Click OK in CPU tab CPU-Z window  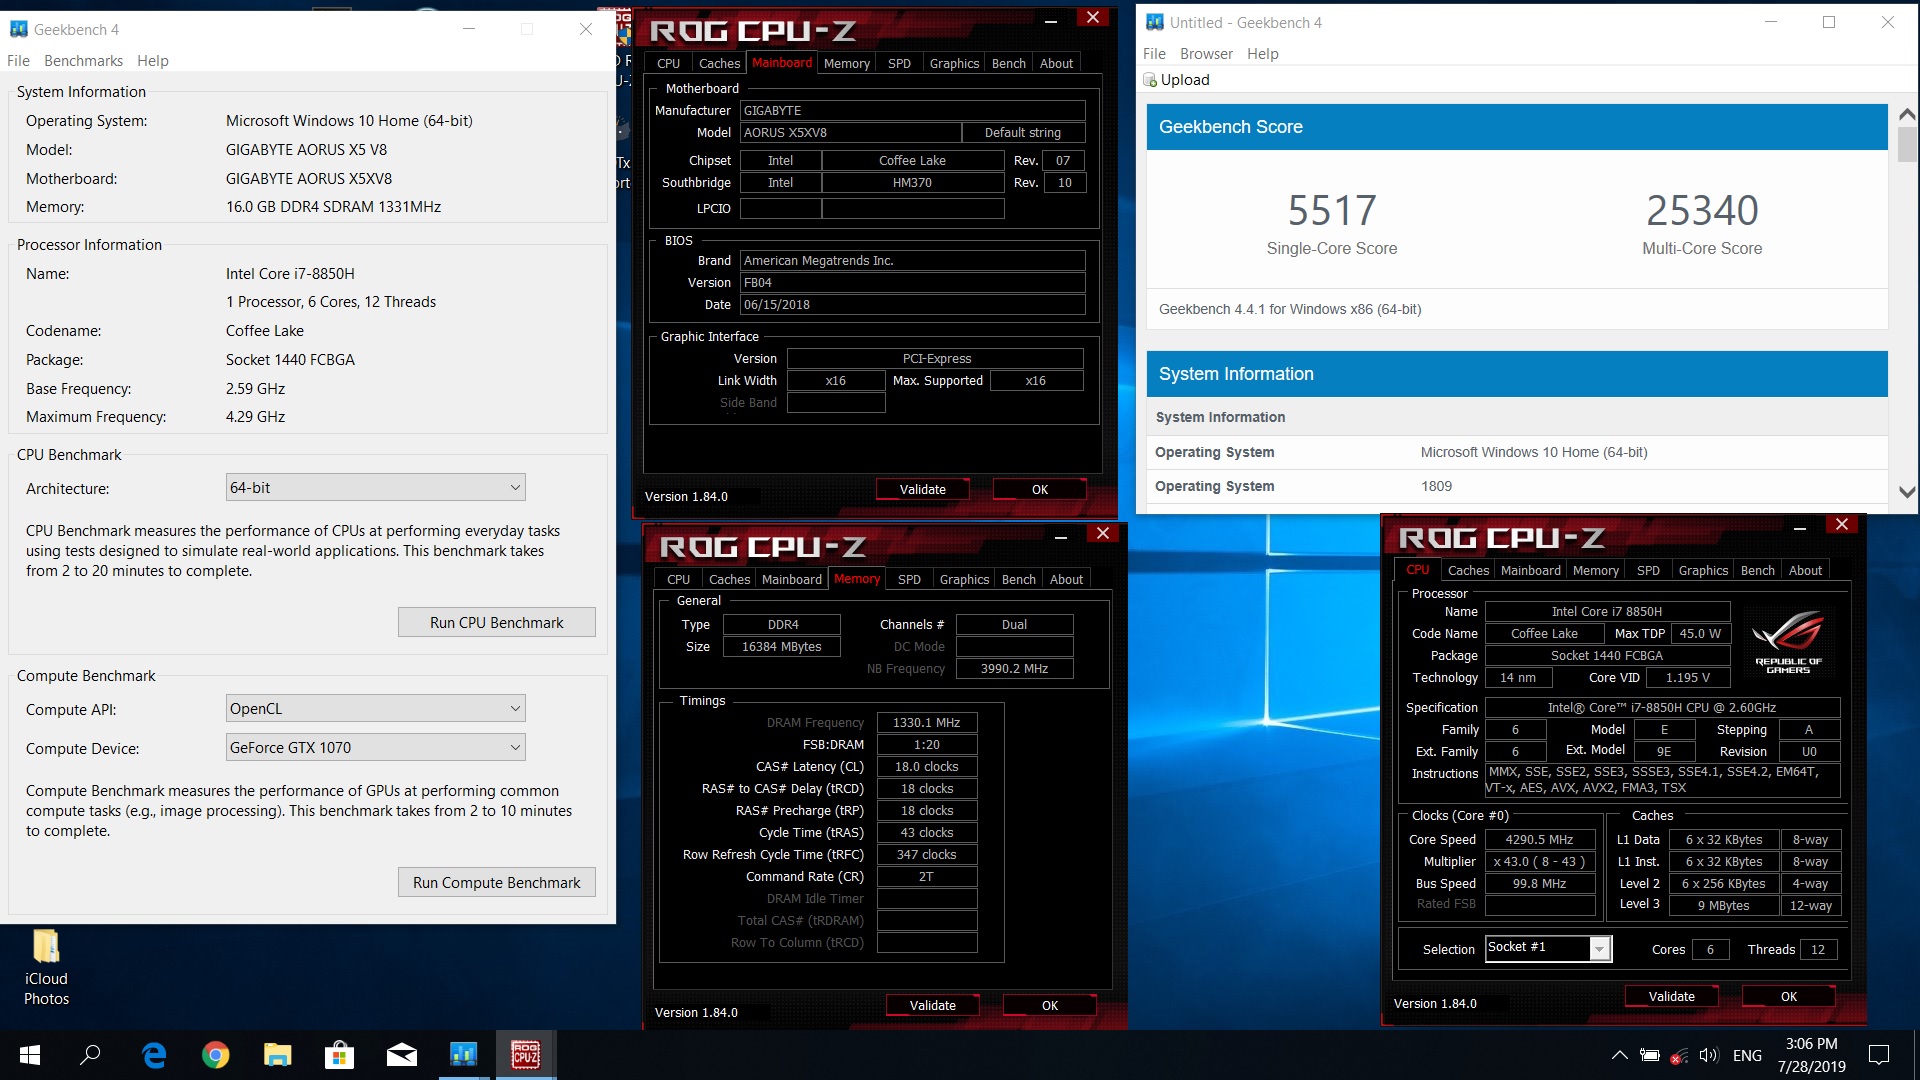pos(1789,996)
